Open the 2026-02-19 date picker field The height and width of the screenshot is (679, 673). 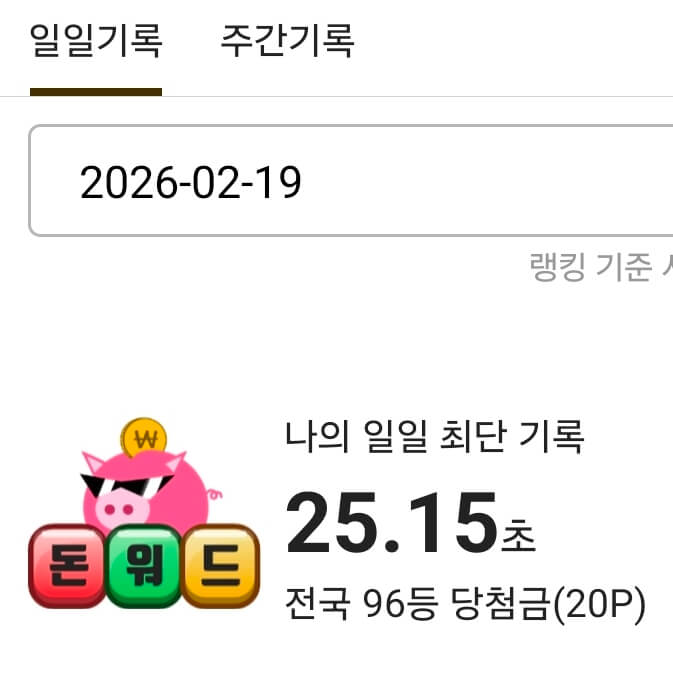click(351, 181)
